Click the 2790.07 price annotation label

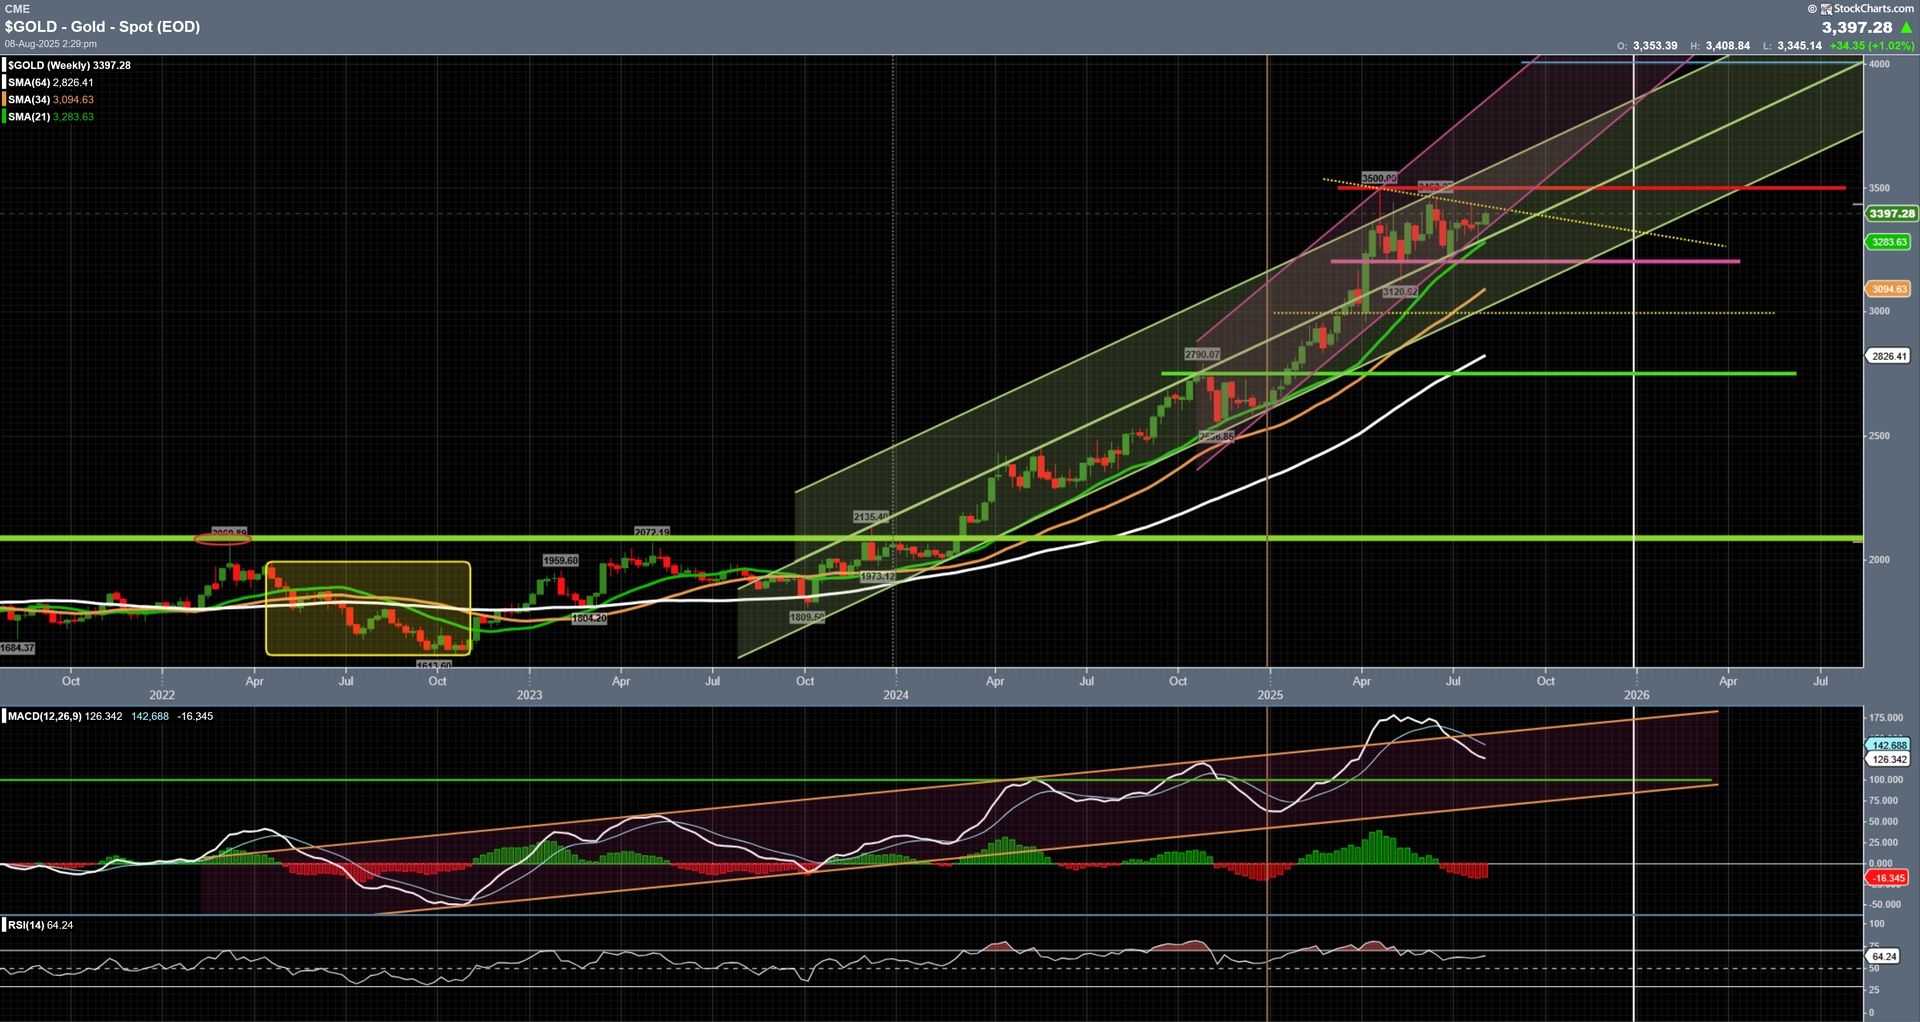(x=1201, y=354)
